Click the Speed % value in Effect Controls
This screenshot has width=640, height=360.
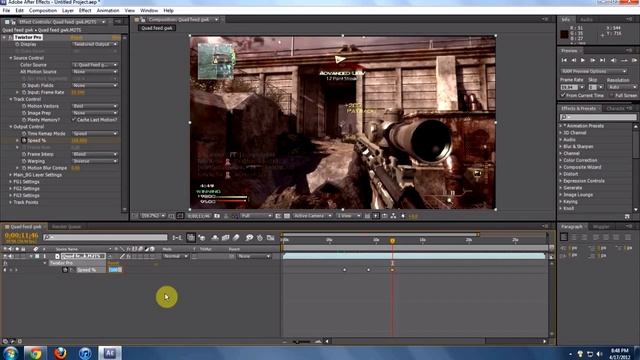(x=79, y=140)
